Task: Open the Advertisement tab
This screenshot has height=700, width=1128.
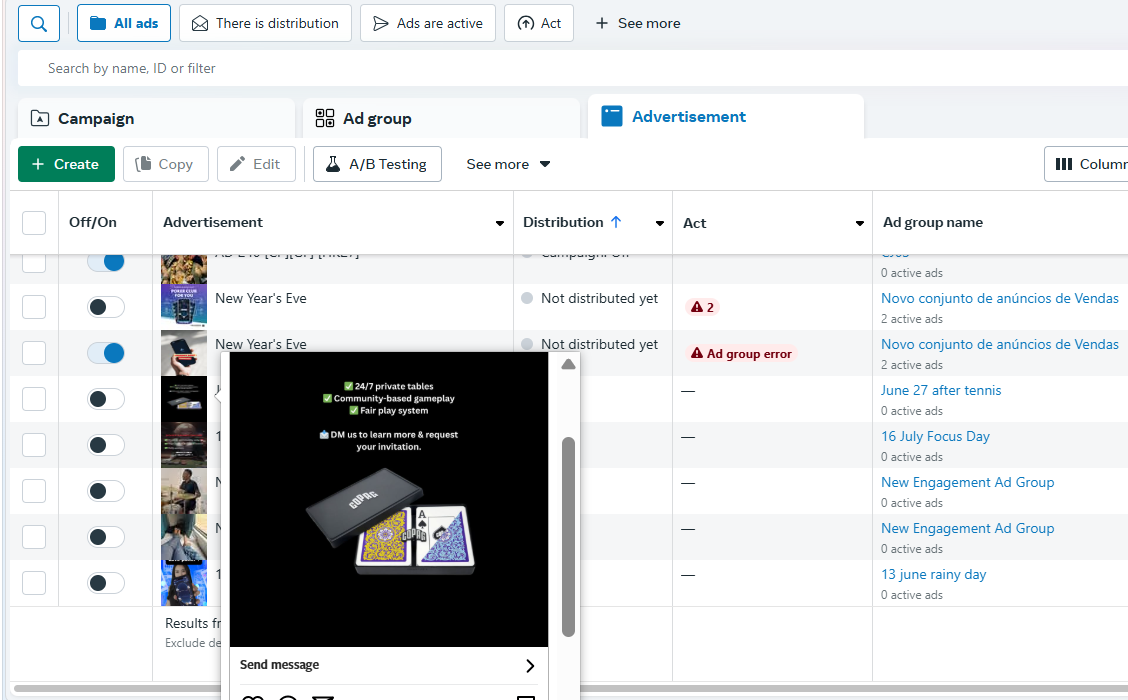Action: point(726,117)
